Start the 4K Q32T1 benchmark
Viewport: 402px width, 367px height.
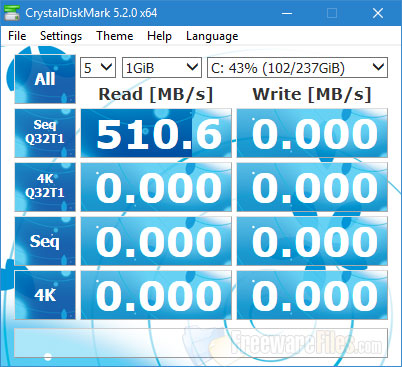coord(45,187)
